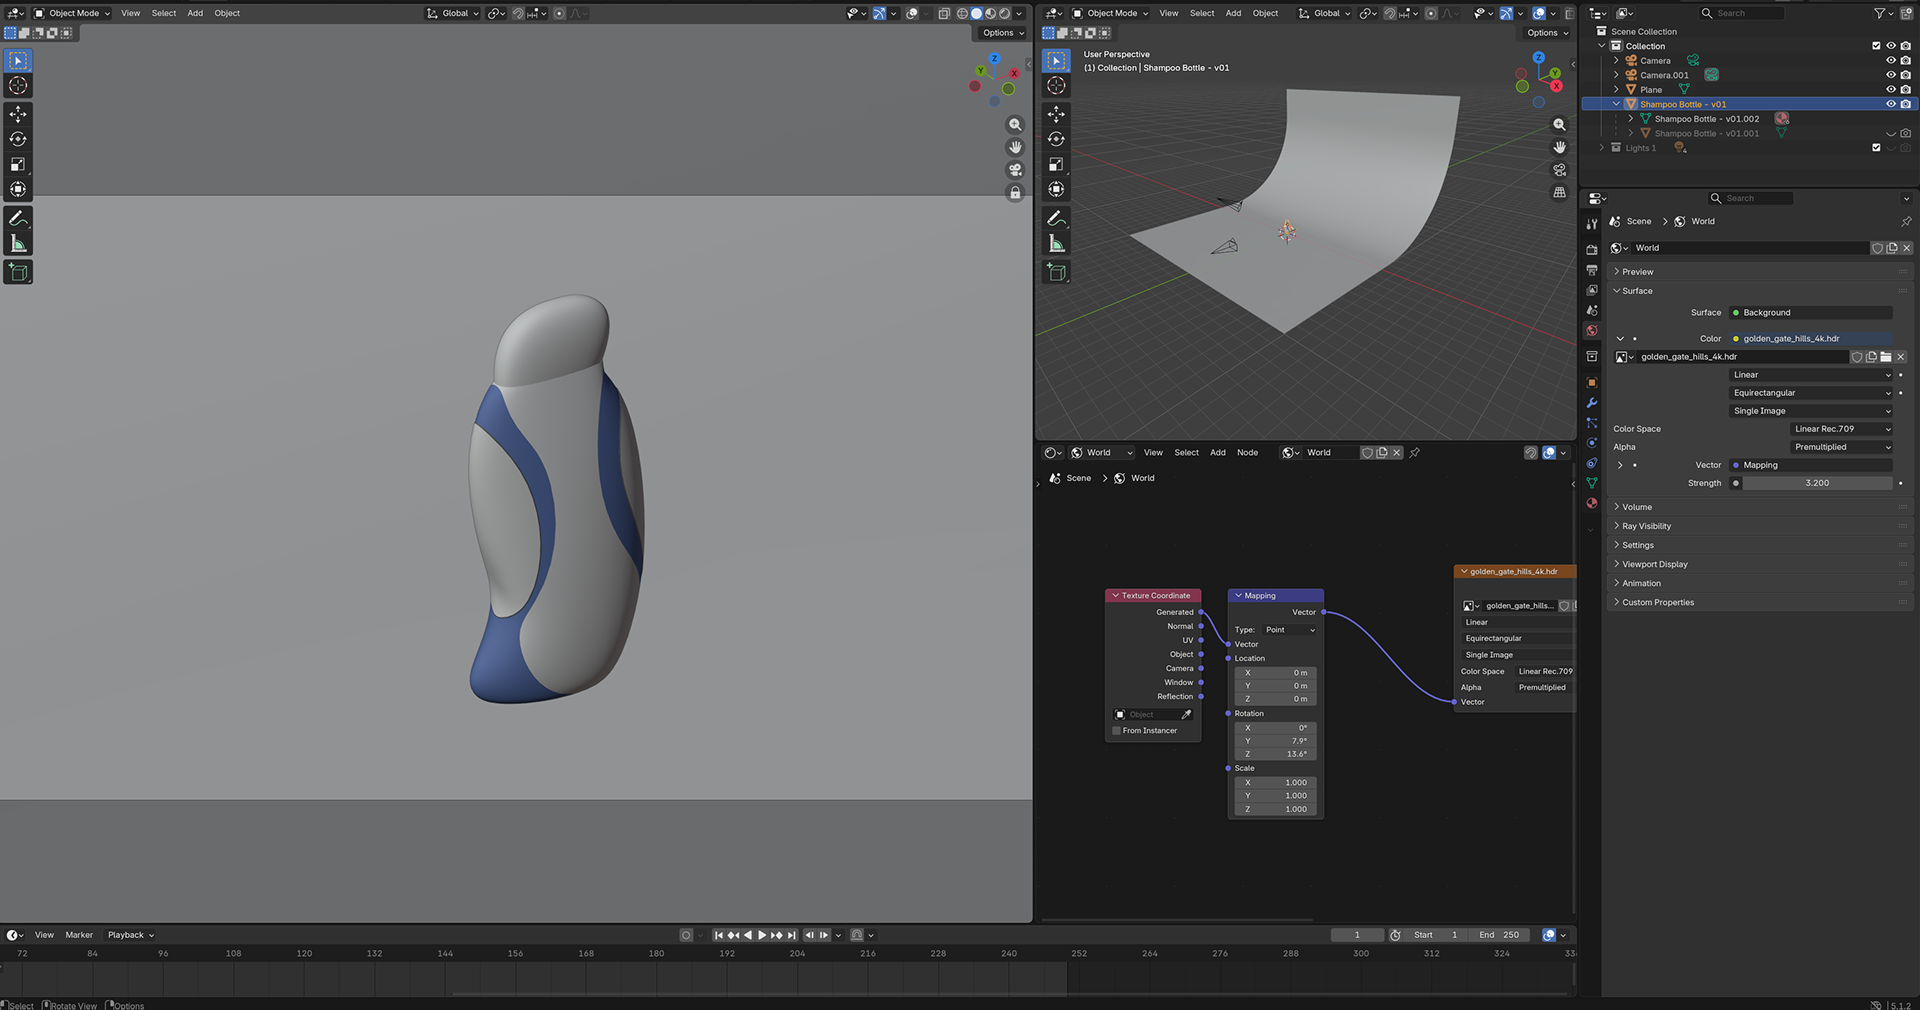Image resolution: width=1920 pixels, height=1010 pixels.
Task: Open the Equirectangular projection dropdown
Action: tap(1812, 393)
